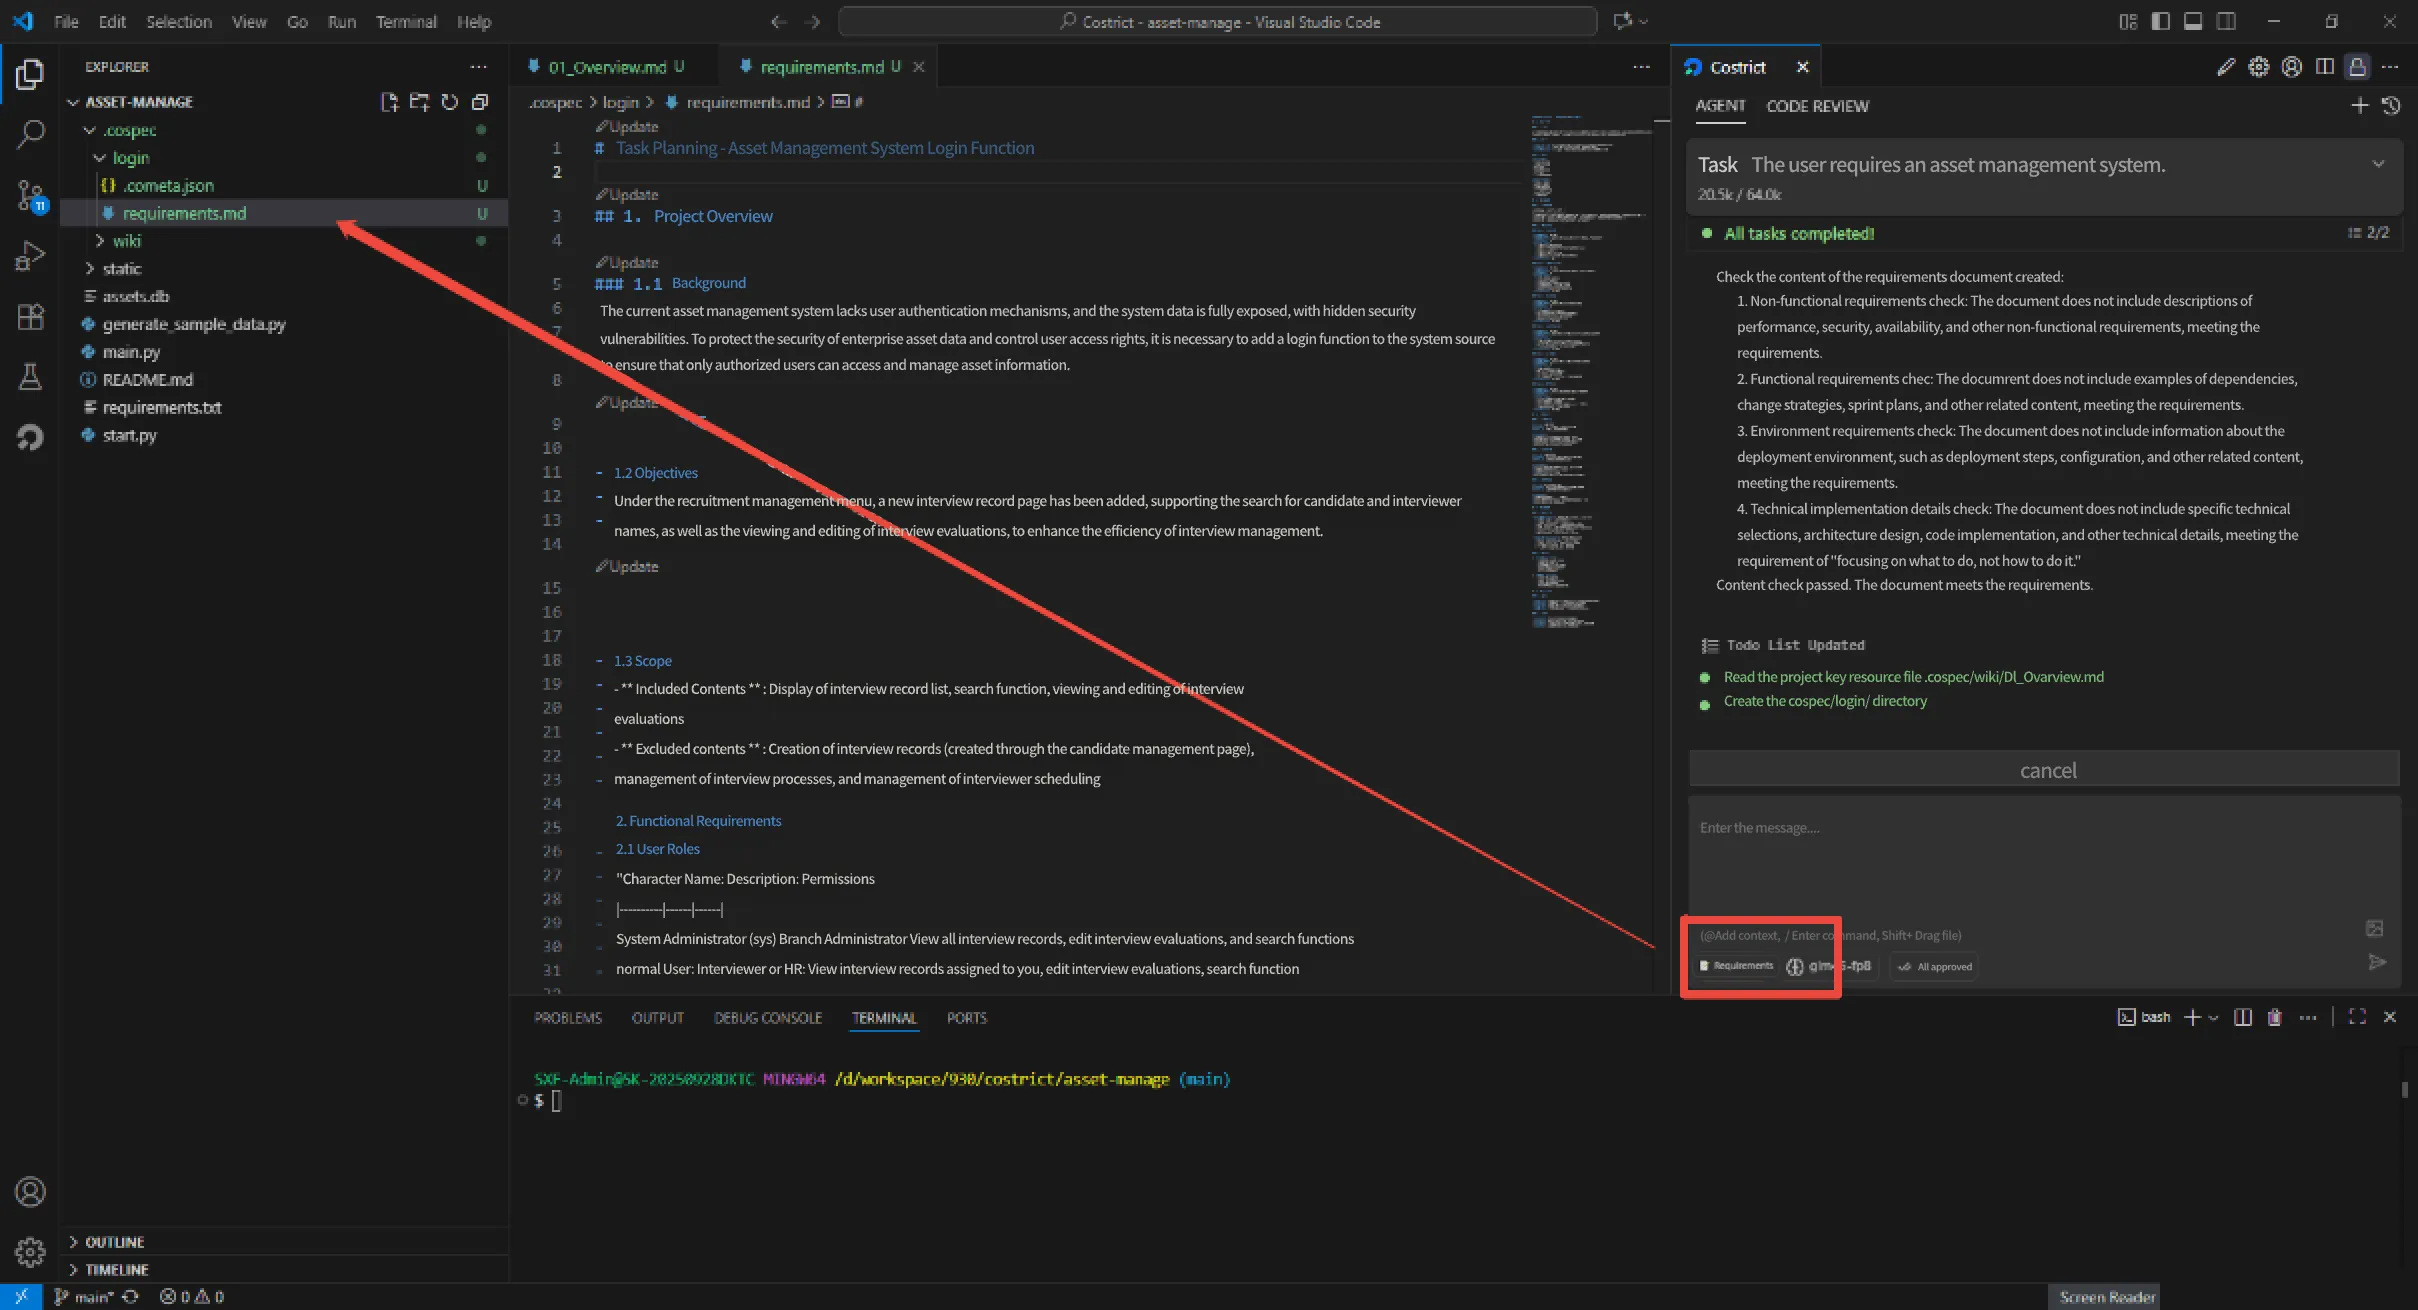This screenshot has height=1310, width=2418.
Task: Open the Costrict view from activity bar
Action: point(30,437)
